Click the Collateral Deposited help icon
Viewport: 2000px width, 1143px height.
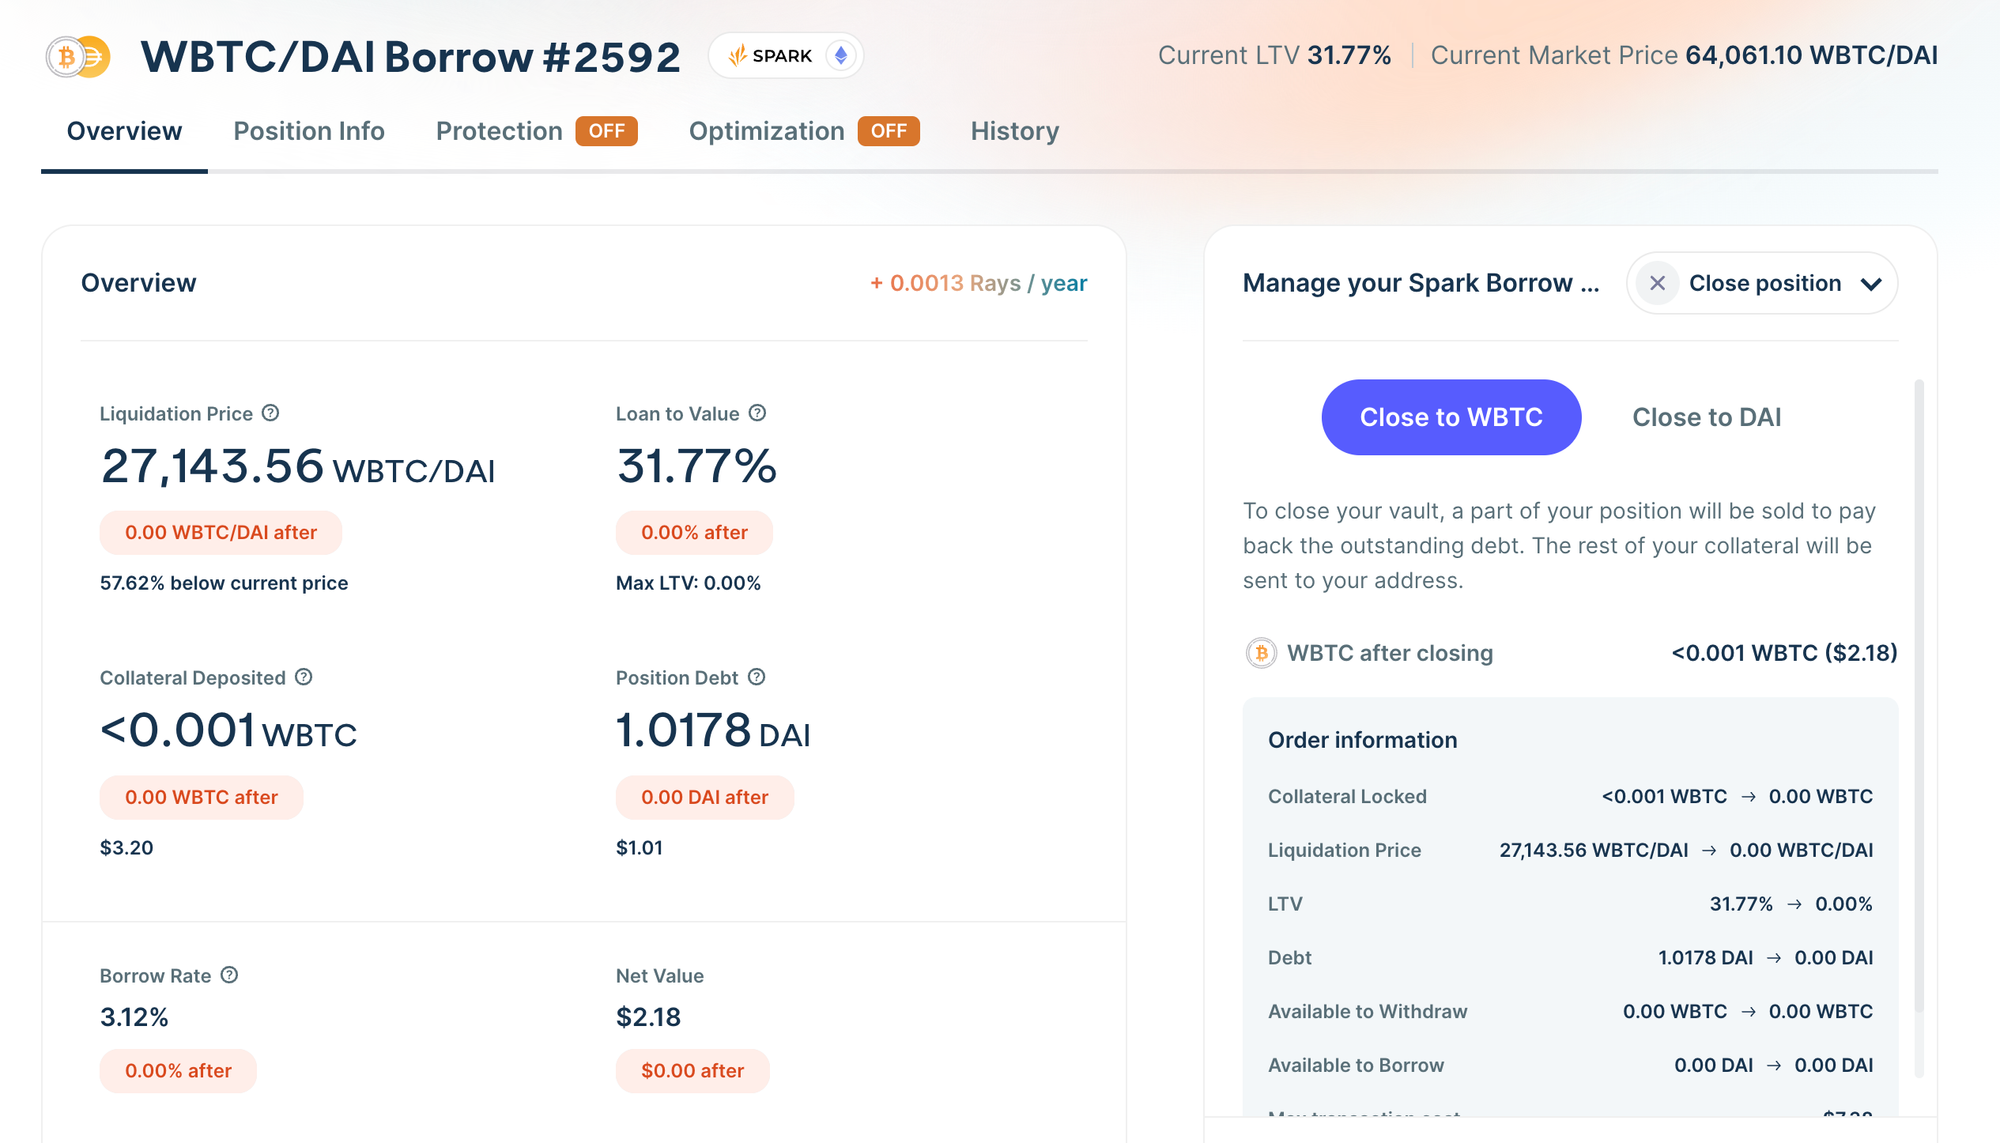pyautogui.click(x=304, y=677)
